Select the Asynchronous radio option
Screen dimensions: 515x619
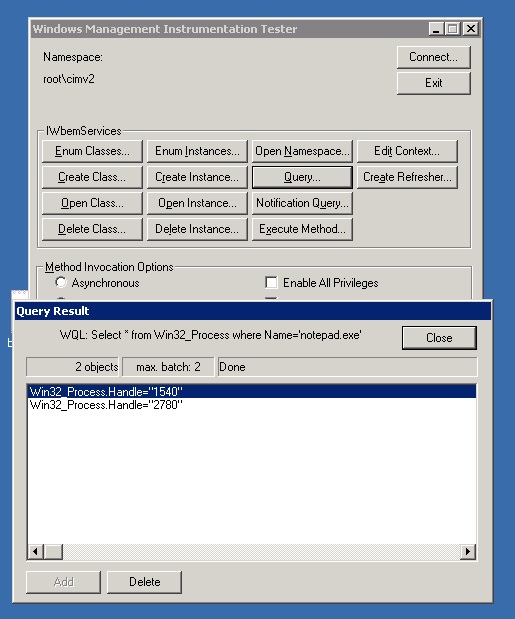61,283
